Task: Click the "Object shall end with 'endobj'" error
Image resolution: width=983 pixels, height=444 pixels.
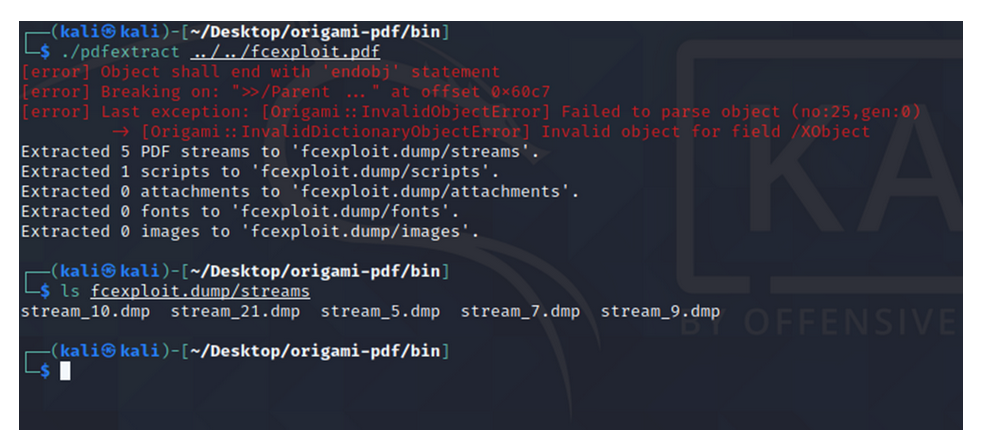Action: tap(260, 72)
